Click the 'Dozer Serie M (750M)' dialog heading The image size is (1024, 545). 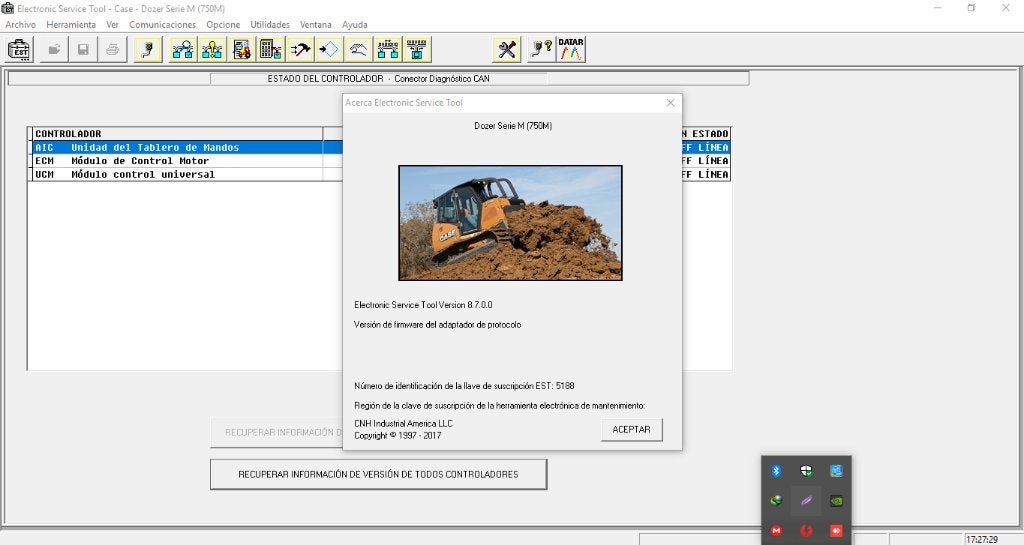coord(513,125)
